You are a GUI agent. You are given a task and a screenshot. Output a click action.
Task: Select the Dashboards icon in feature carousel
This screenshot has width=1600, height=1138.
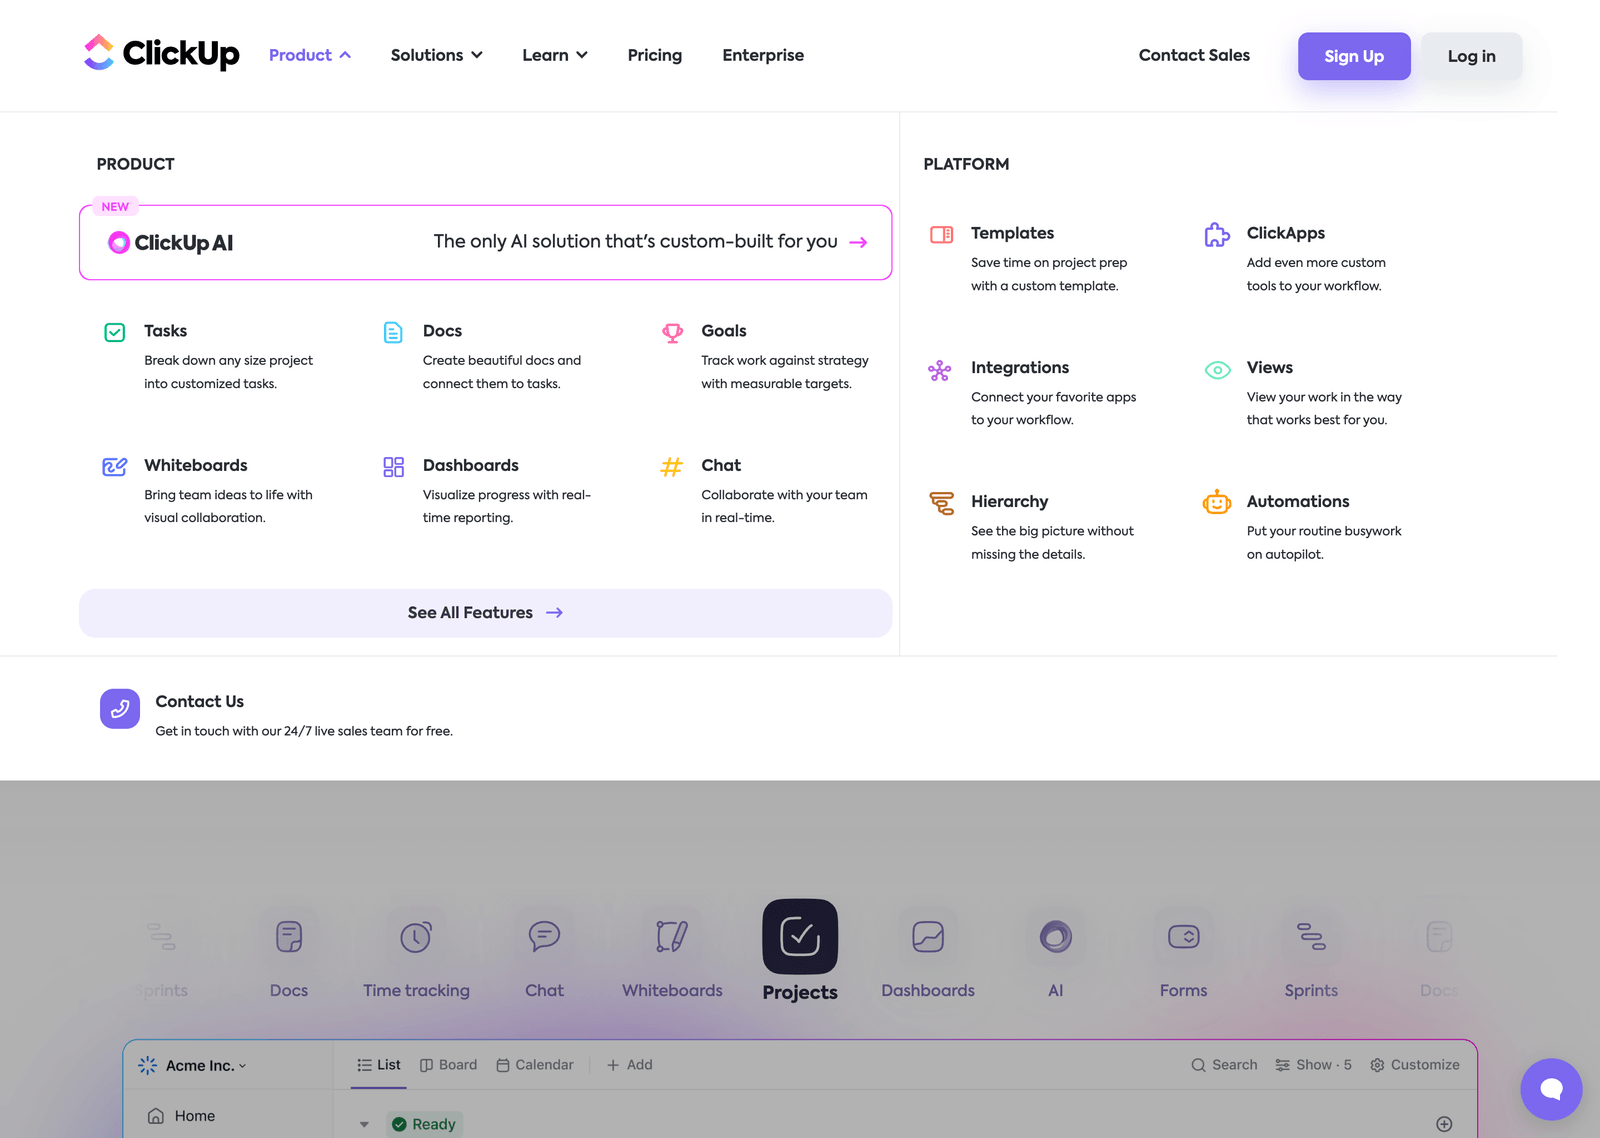(x=928, y=937)
